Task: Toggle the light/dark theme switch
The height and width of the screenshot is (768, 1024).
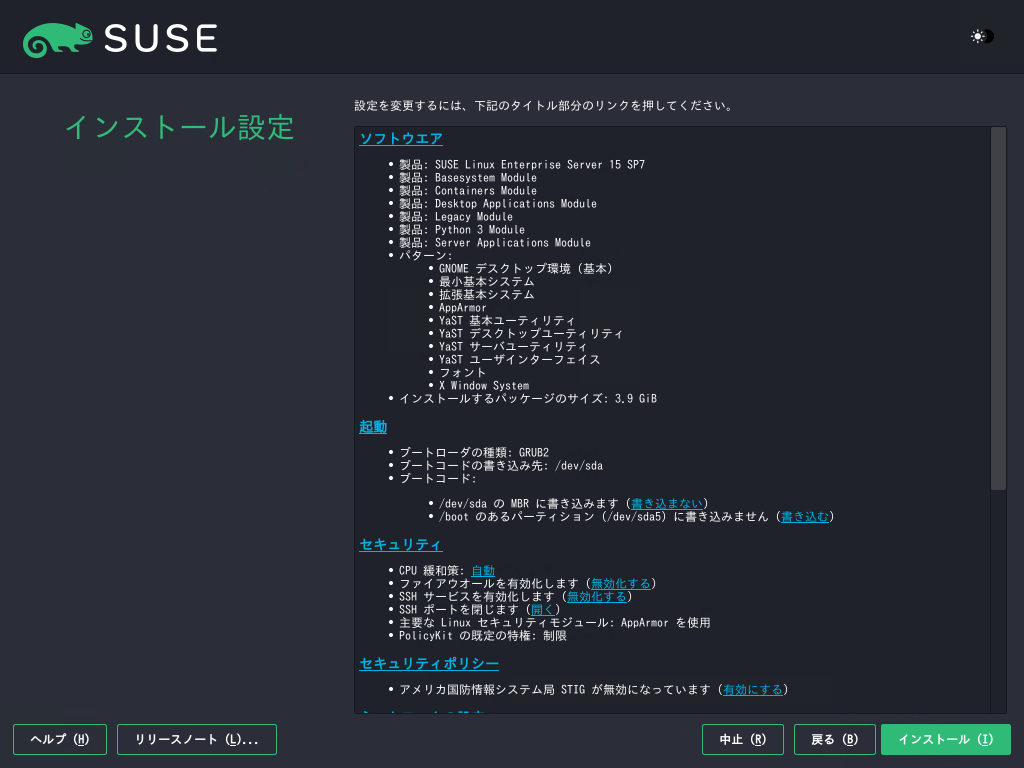Action: coord(981,37)
